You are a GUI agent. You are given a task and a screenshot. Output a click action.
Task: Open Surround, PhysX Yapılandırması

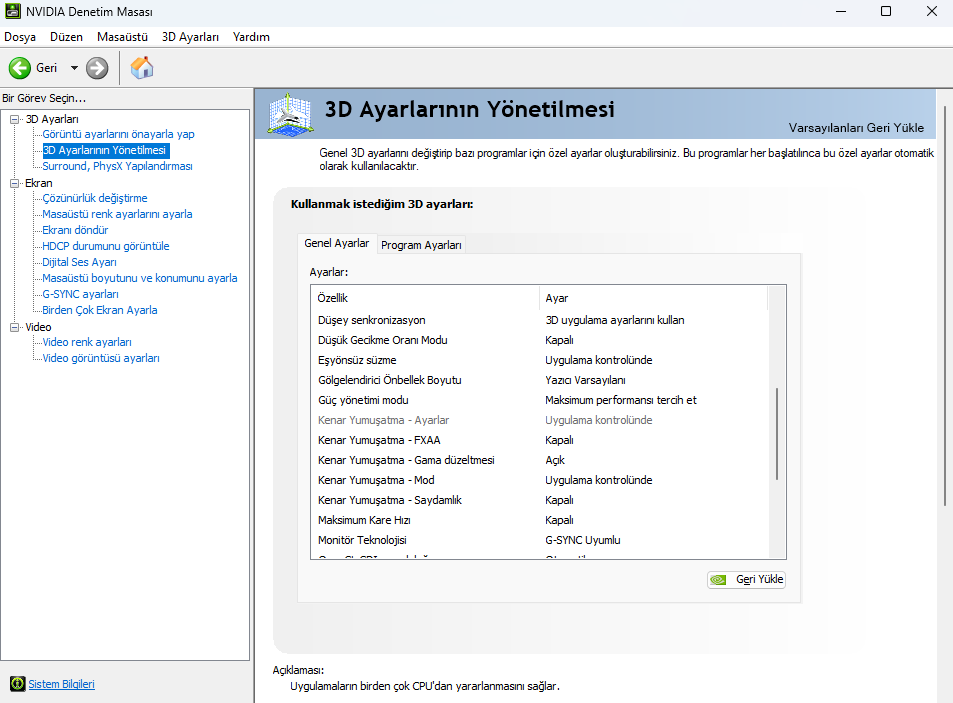coord(117,166)
